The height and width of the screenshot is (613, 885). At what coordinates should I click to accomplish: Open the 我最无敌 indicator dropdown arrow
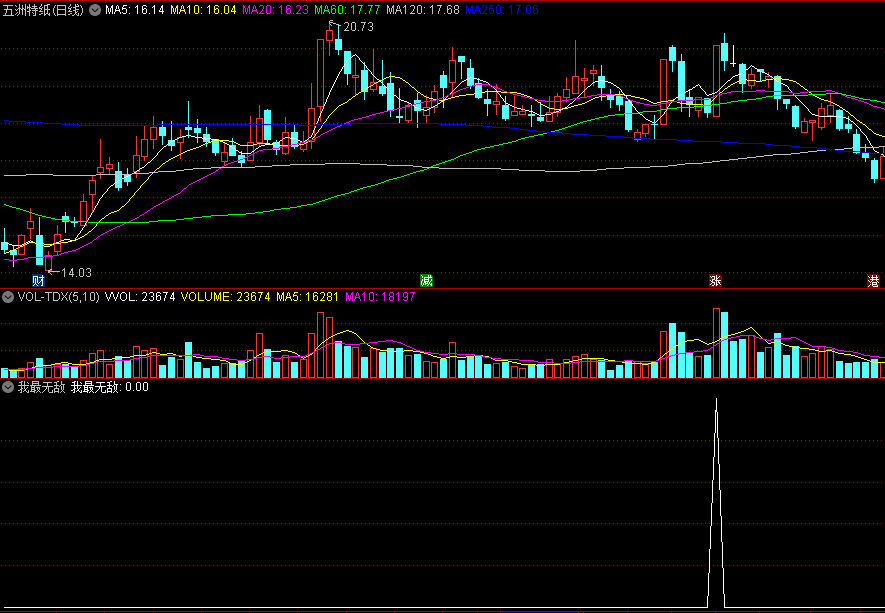(x=8, y=387)
